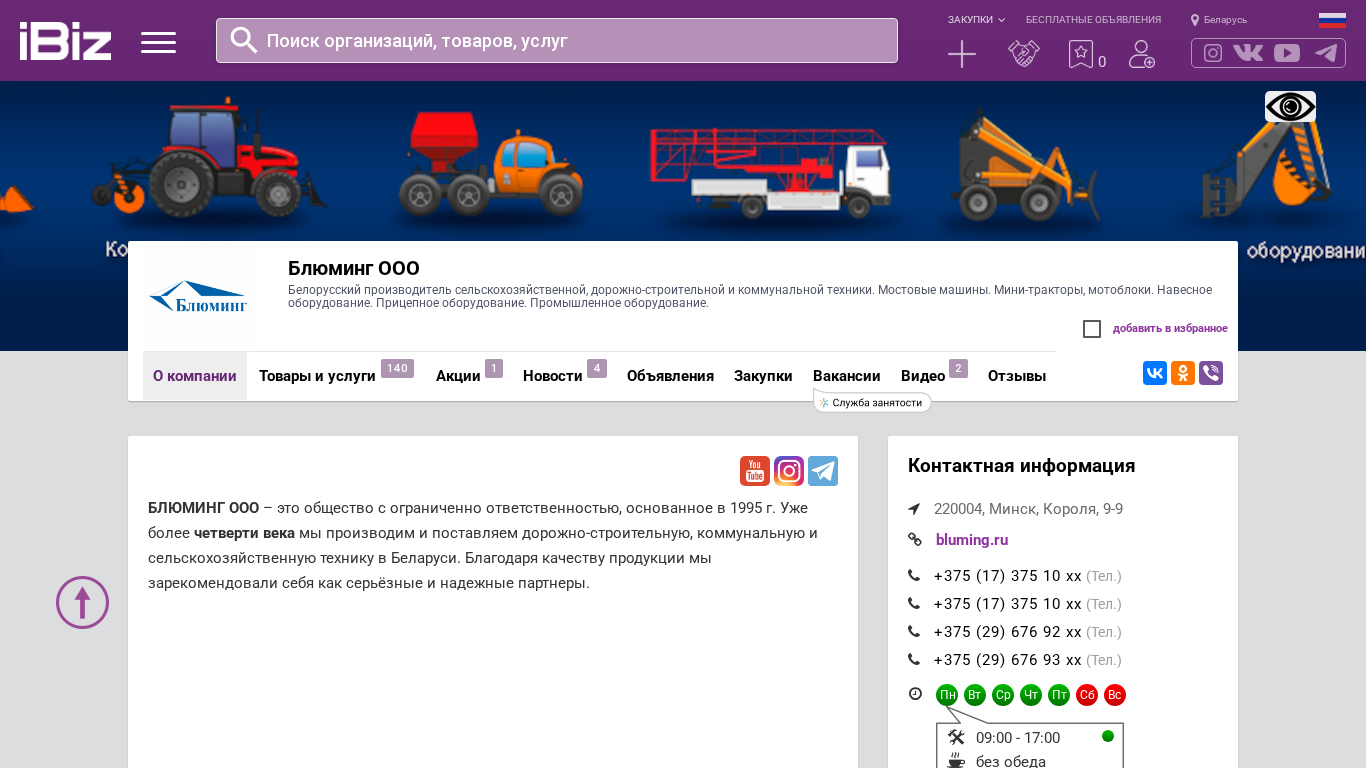Visit the bluming.ru website link

(x=972, y=540)
